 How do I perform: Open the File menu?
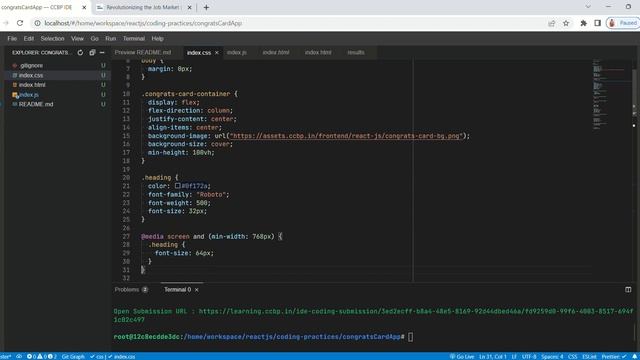point(12,39)
